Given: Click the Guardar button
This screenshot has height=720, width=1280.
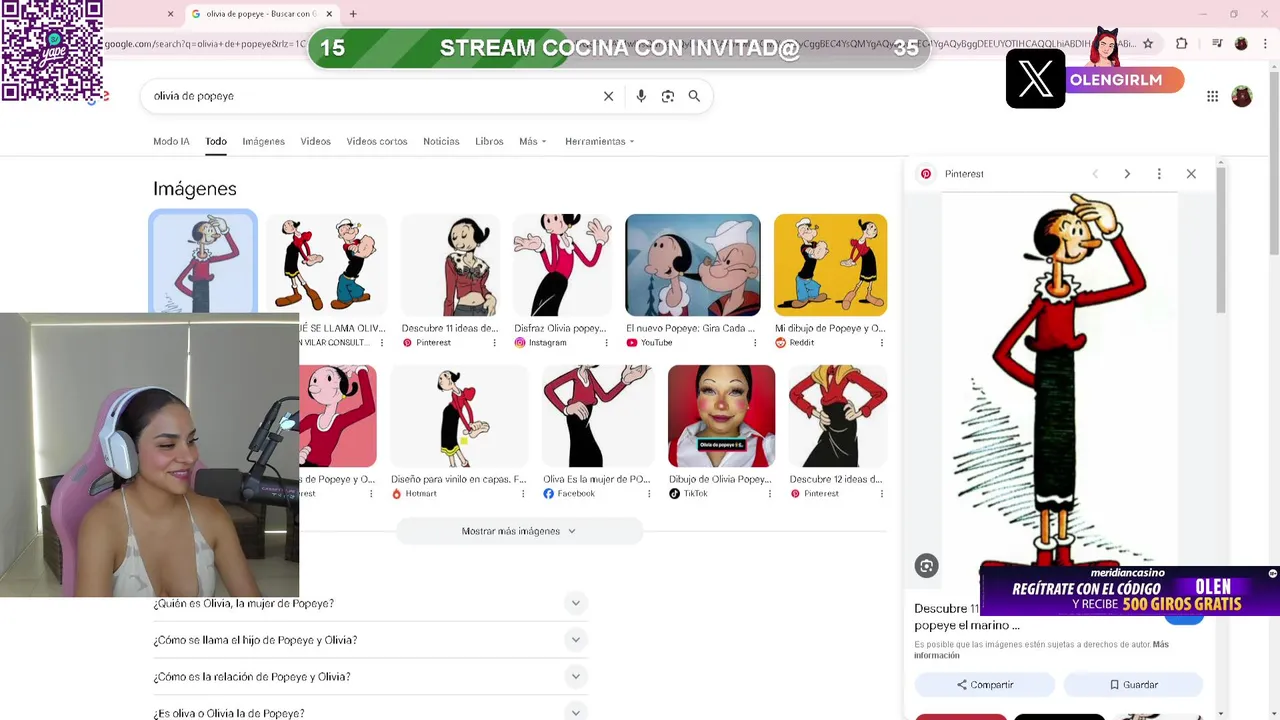Looking at the screenshot, I should click(1133, 685).
